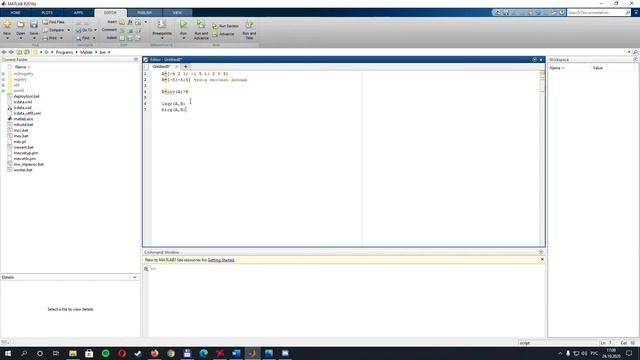The image size is (640, 360).
Task: Expand the m3iregistry folder
Action: coord(3,74)
